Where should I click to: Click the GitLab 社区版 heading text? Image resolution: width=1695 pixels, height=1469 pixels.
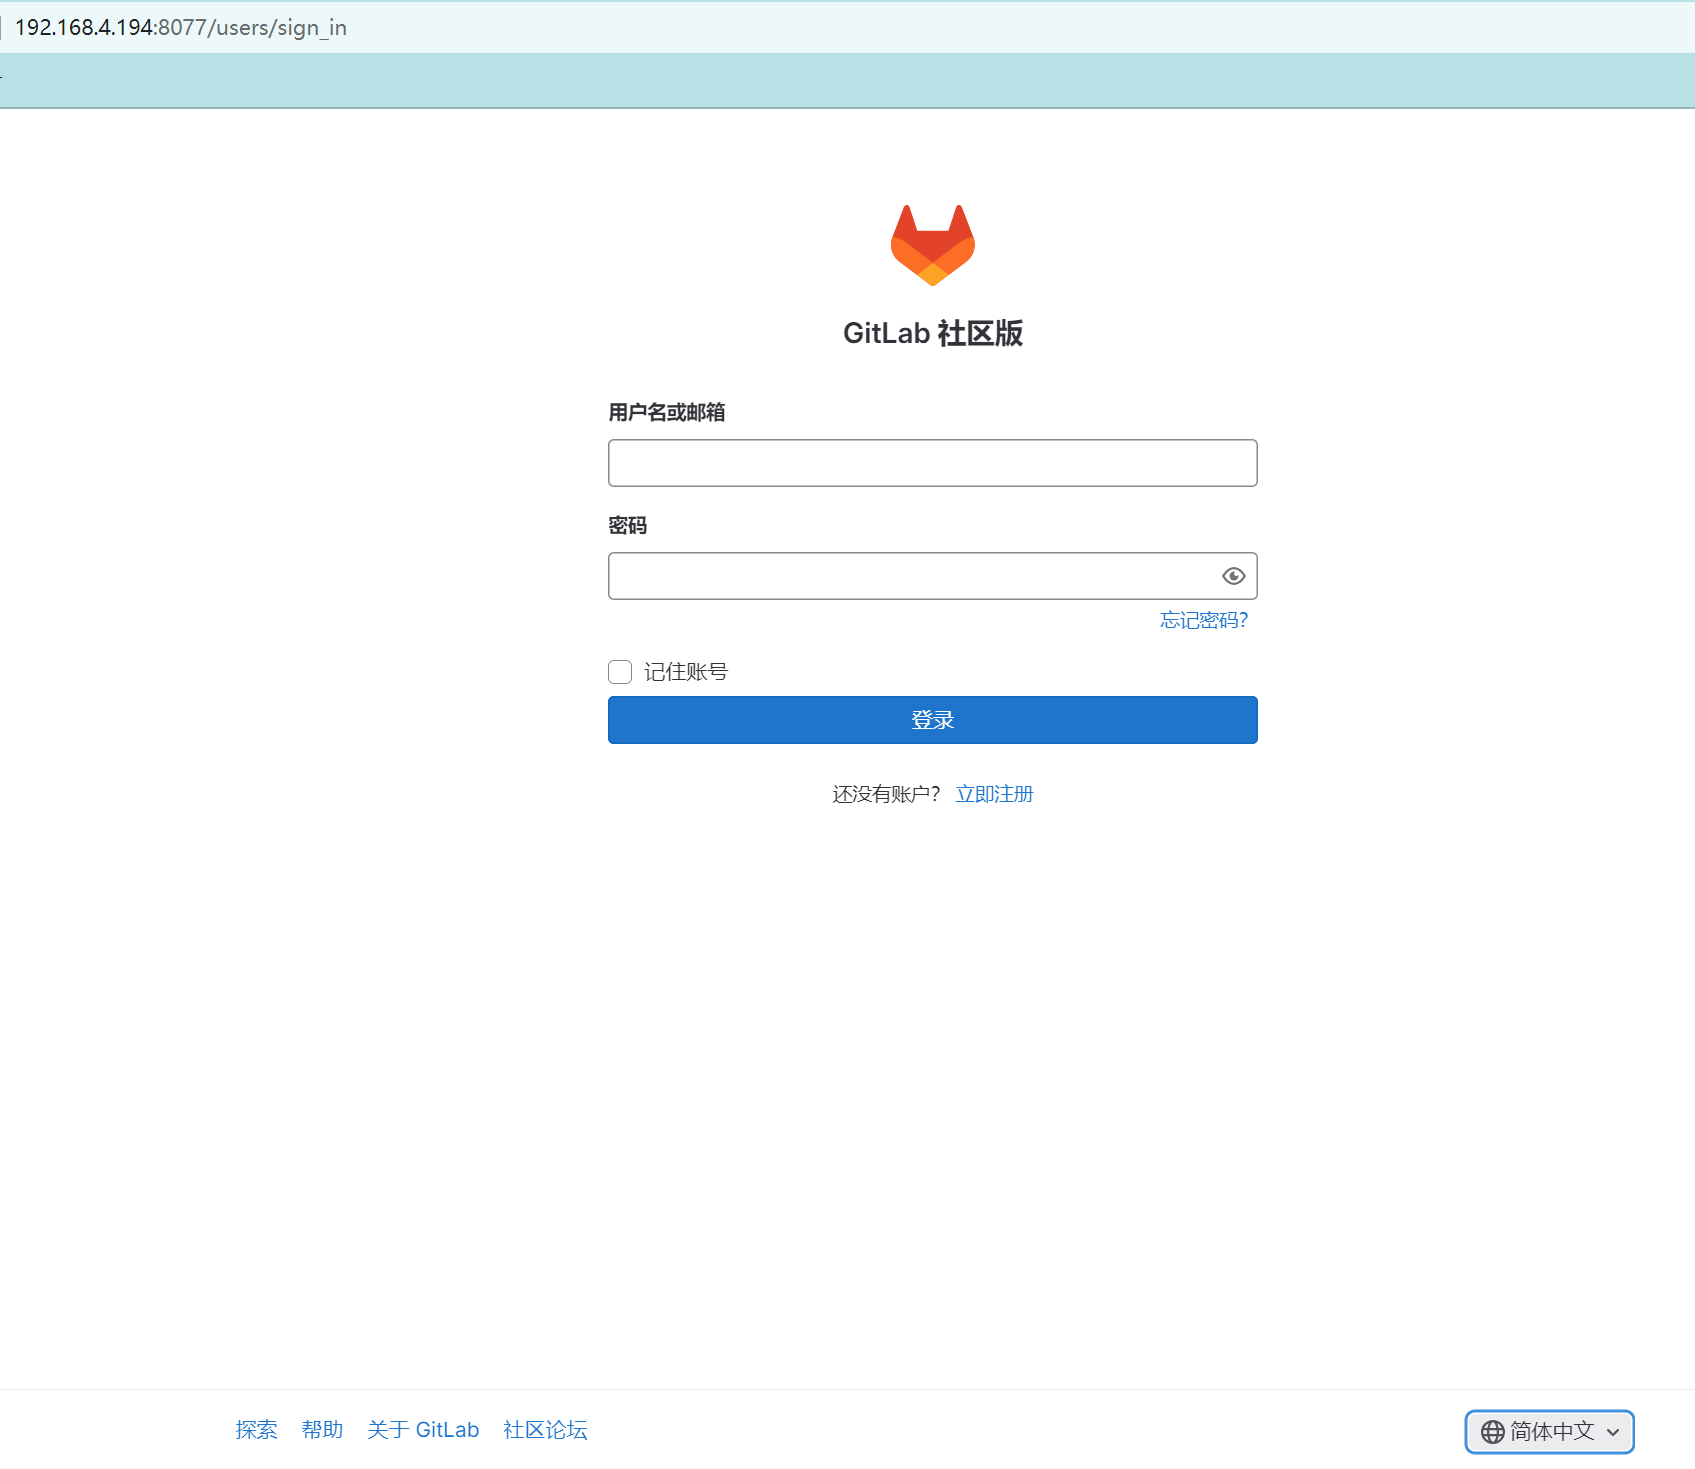(932, 333)
